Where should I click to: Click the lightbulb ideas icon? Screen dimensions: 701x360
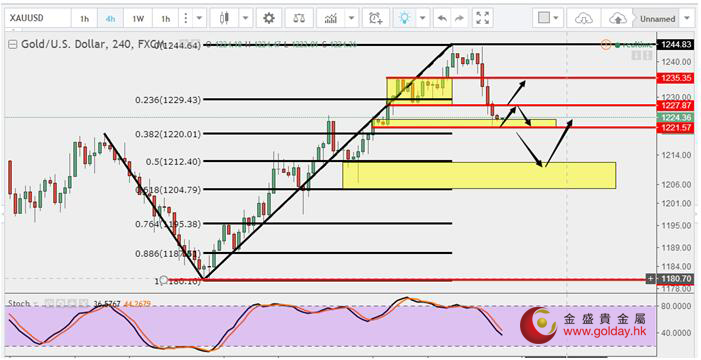(x=405, y=18)
